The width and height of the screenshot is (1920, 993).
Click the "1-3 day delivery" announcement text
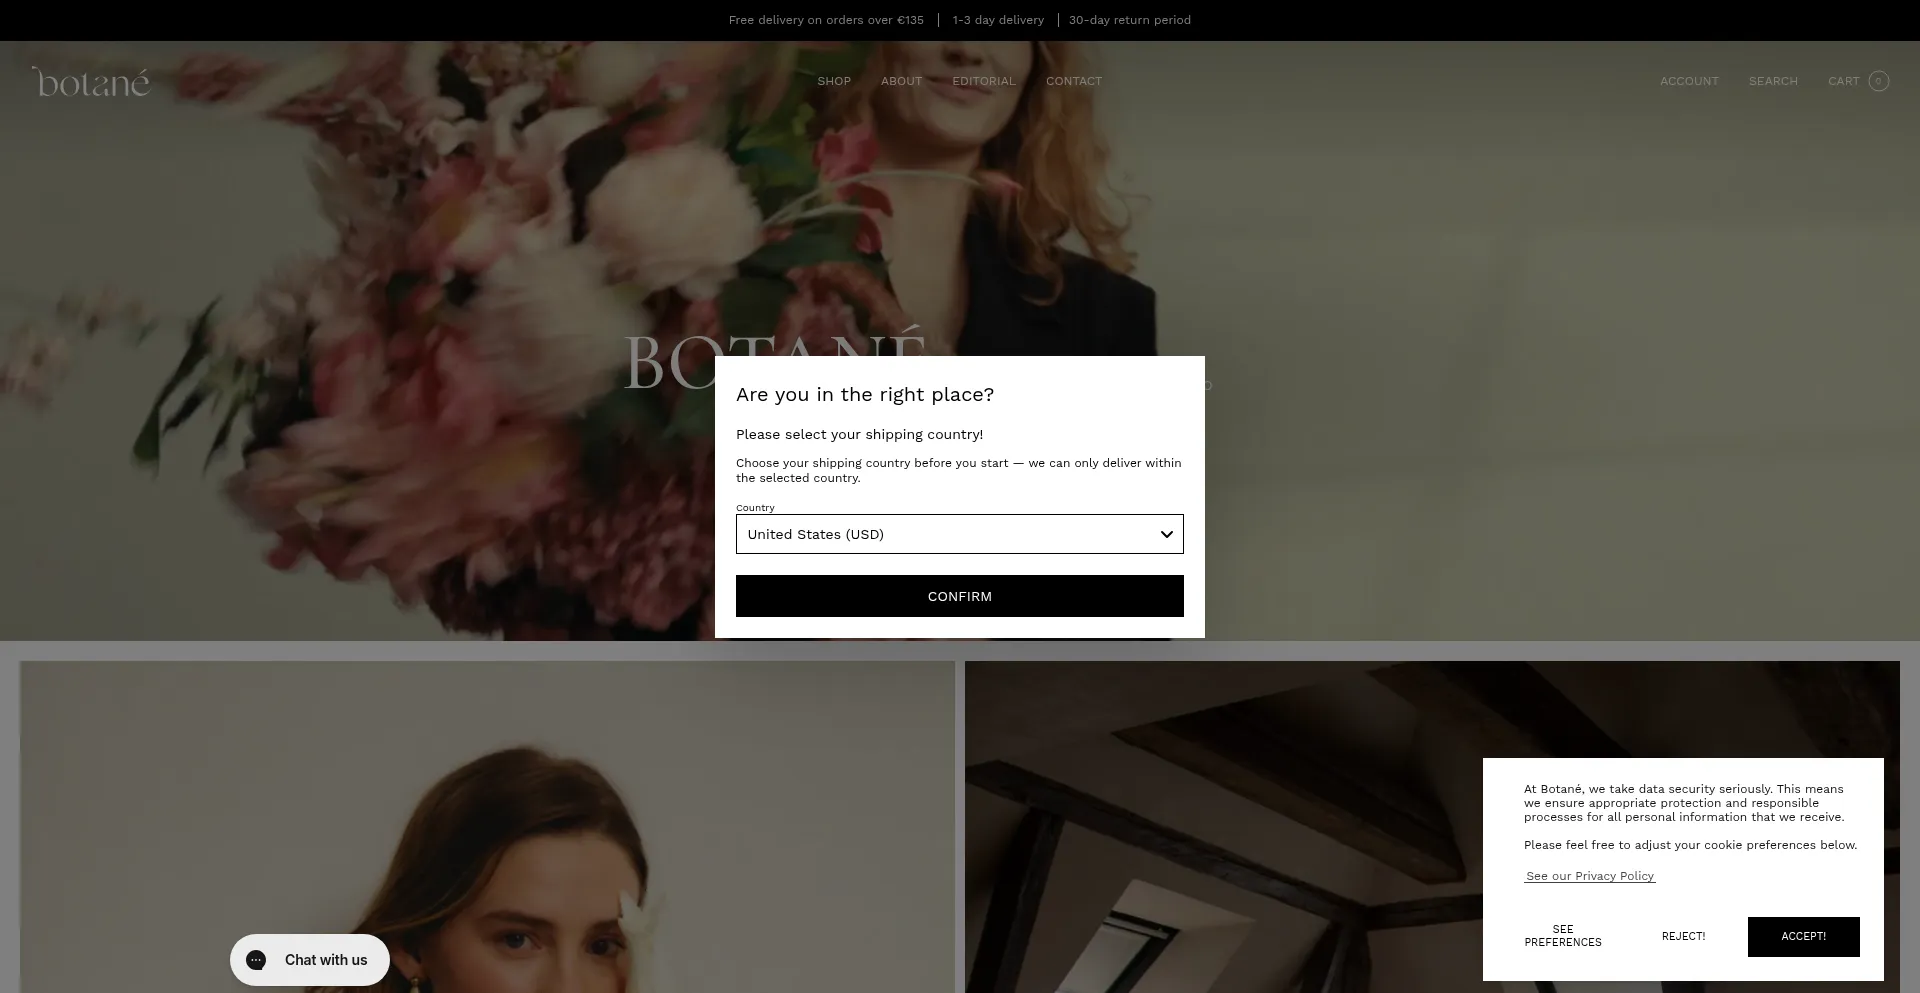(998, 20)
